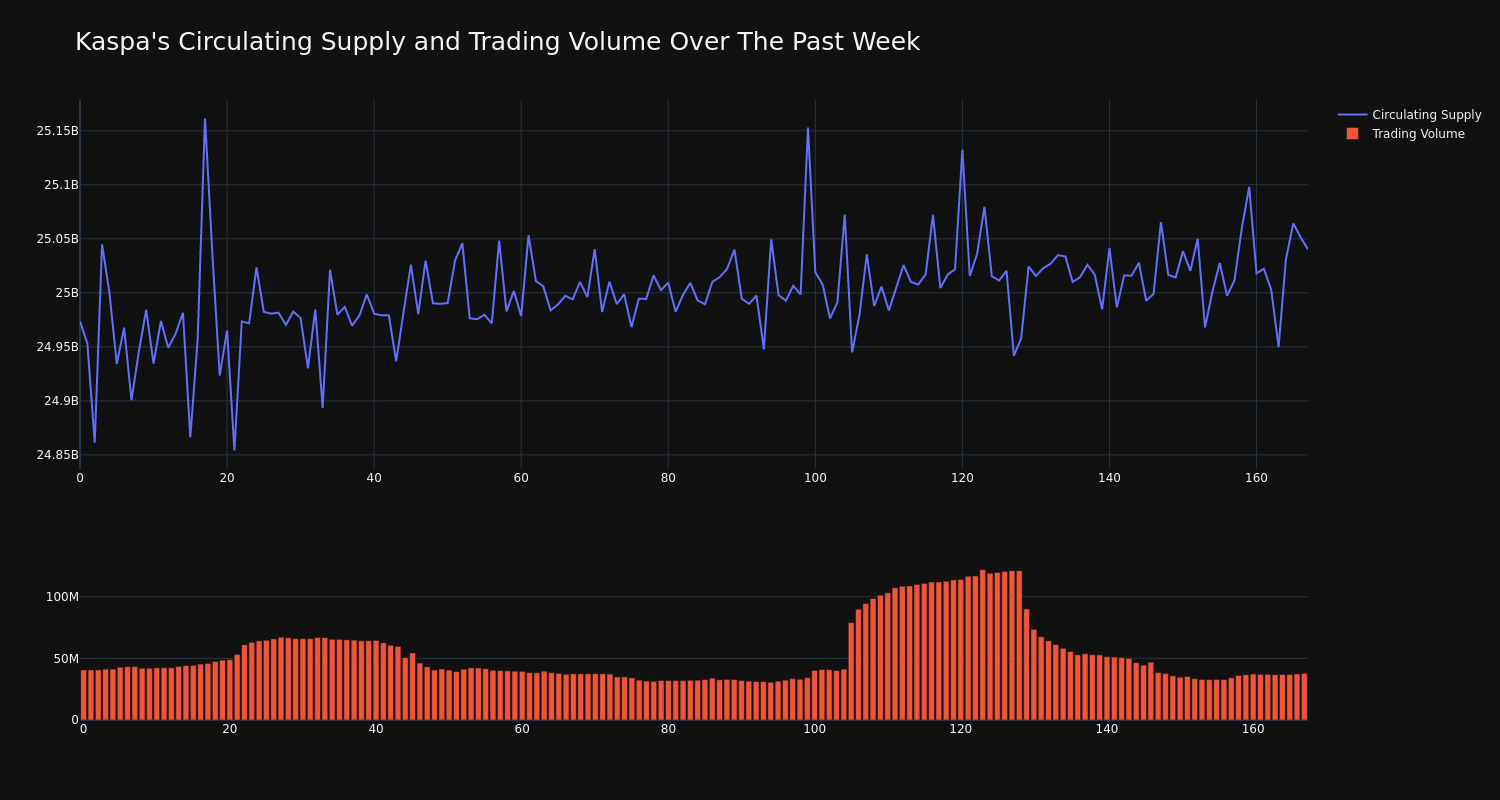This screenshot has width=1500, height=800.
Task: Click the supply spike at x=120
Action: coord(962,151)
